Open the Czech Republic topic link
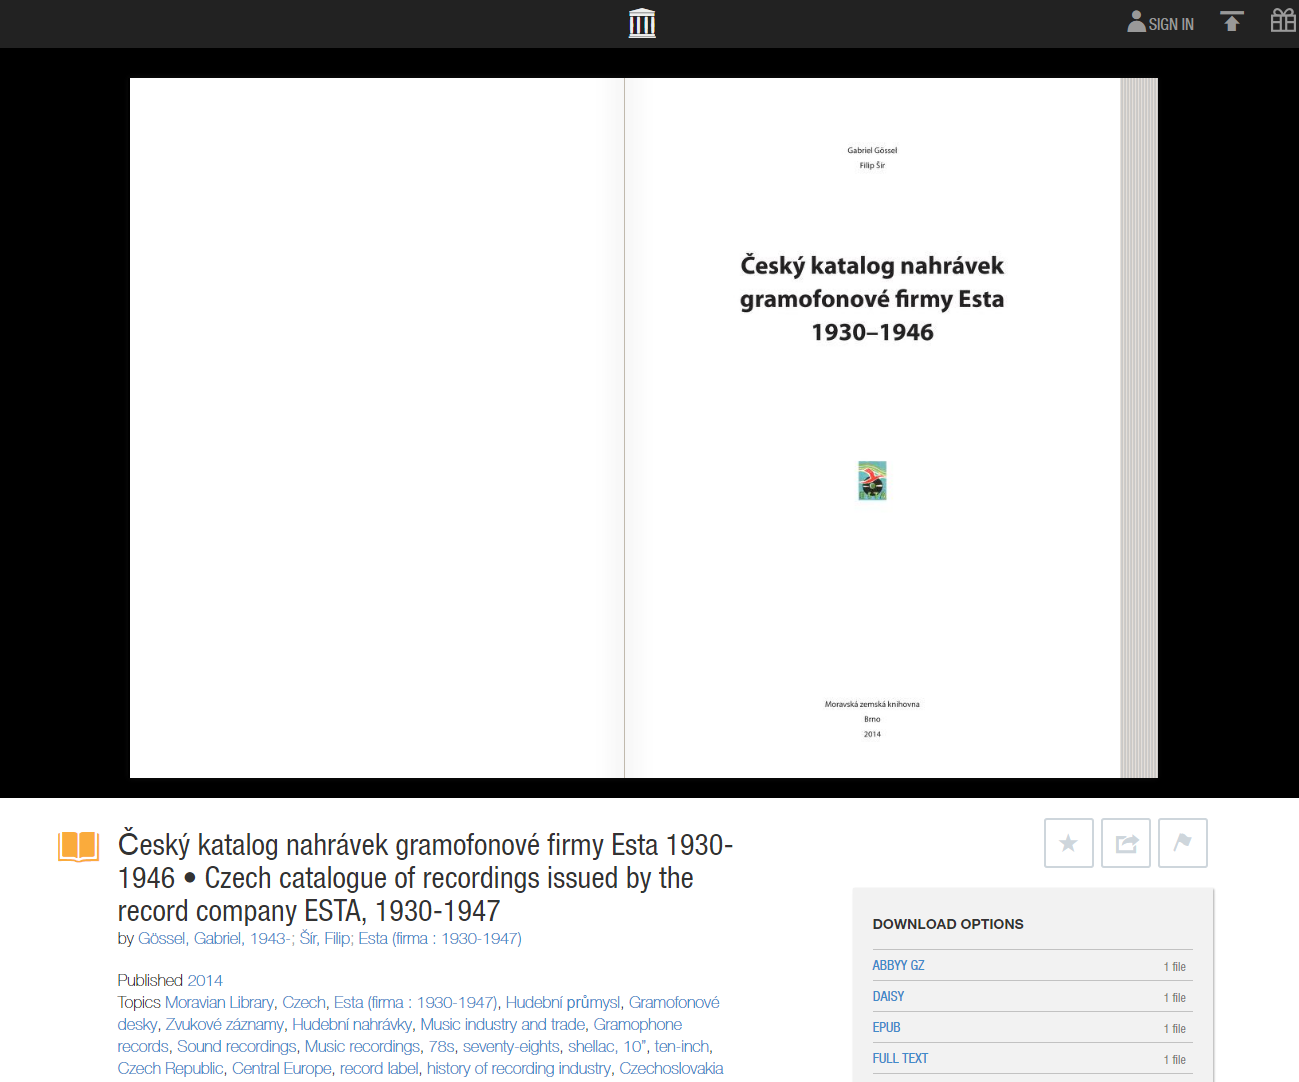 coord(170,1068)
